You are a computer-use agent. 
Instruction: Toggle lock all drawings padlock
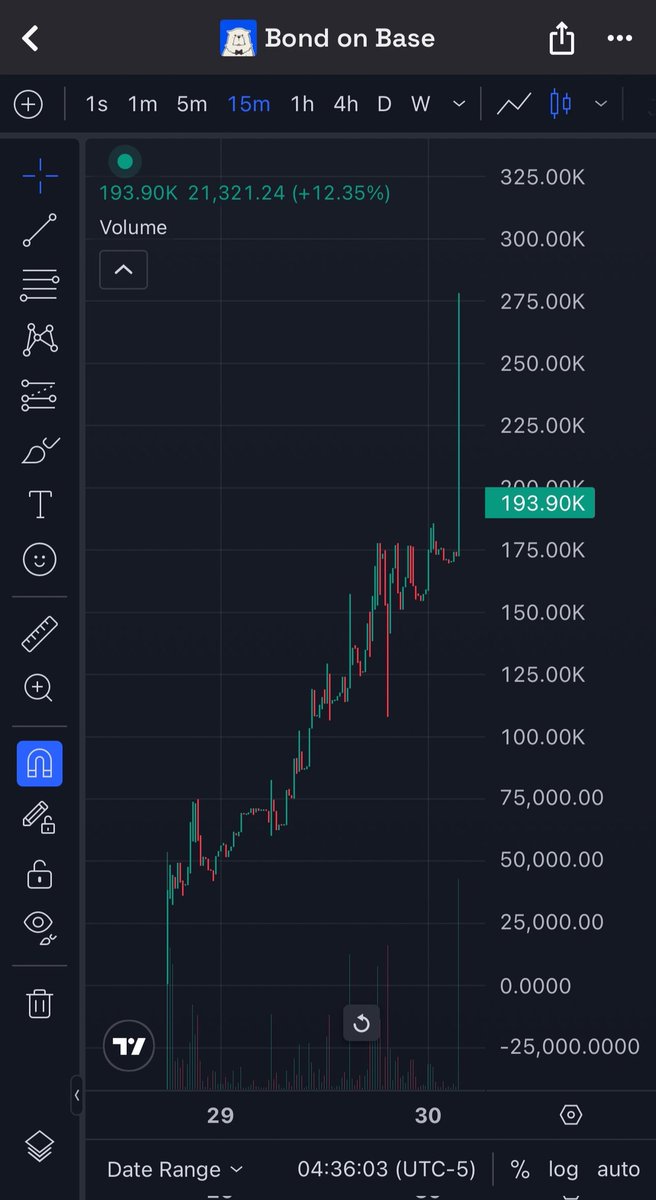(40, 873)
